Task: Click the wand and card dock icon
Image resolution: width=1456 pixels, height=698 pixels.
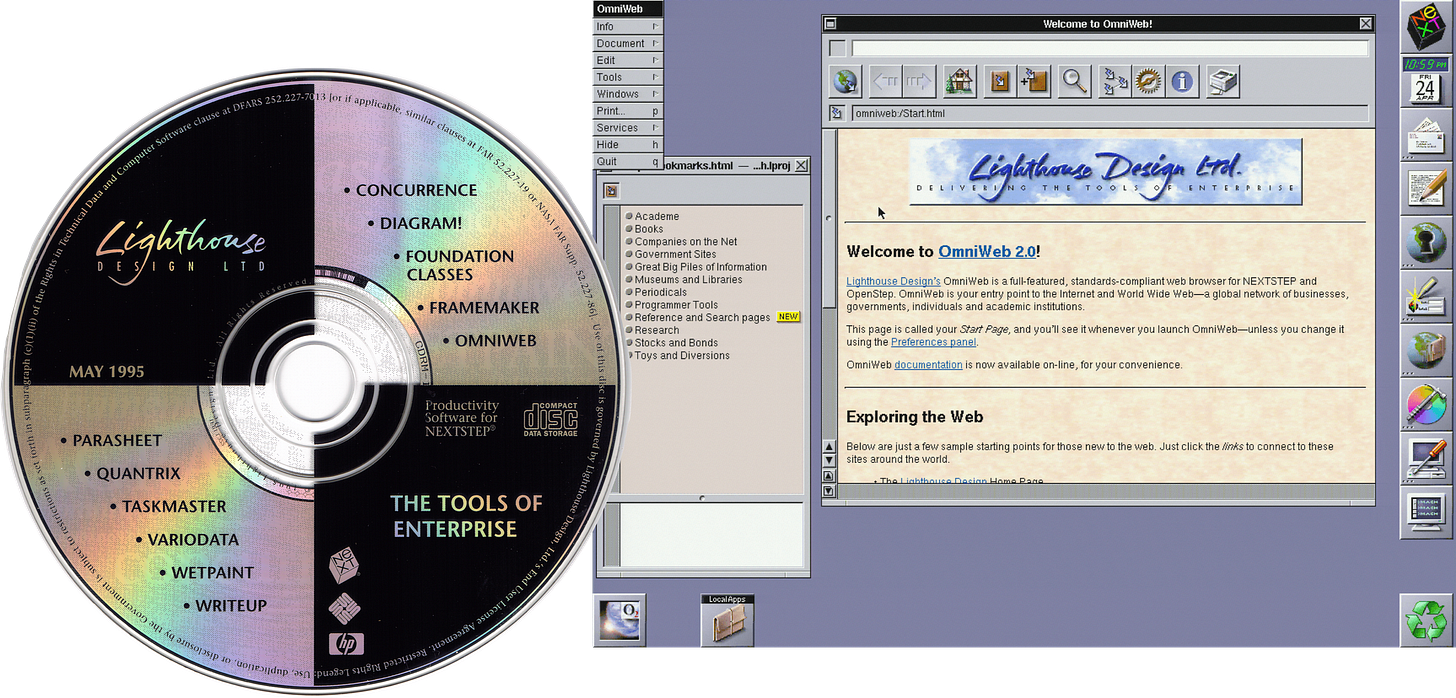Action: coord(1427,297)
